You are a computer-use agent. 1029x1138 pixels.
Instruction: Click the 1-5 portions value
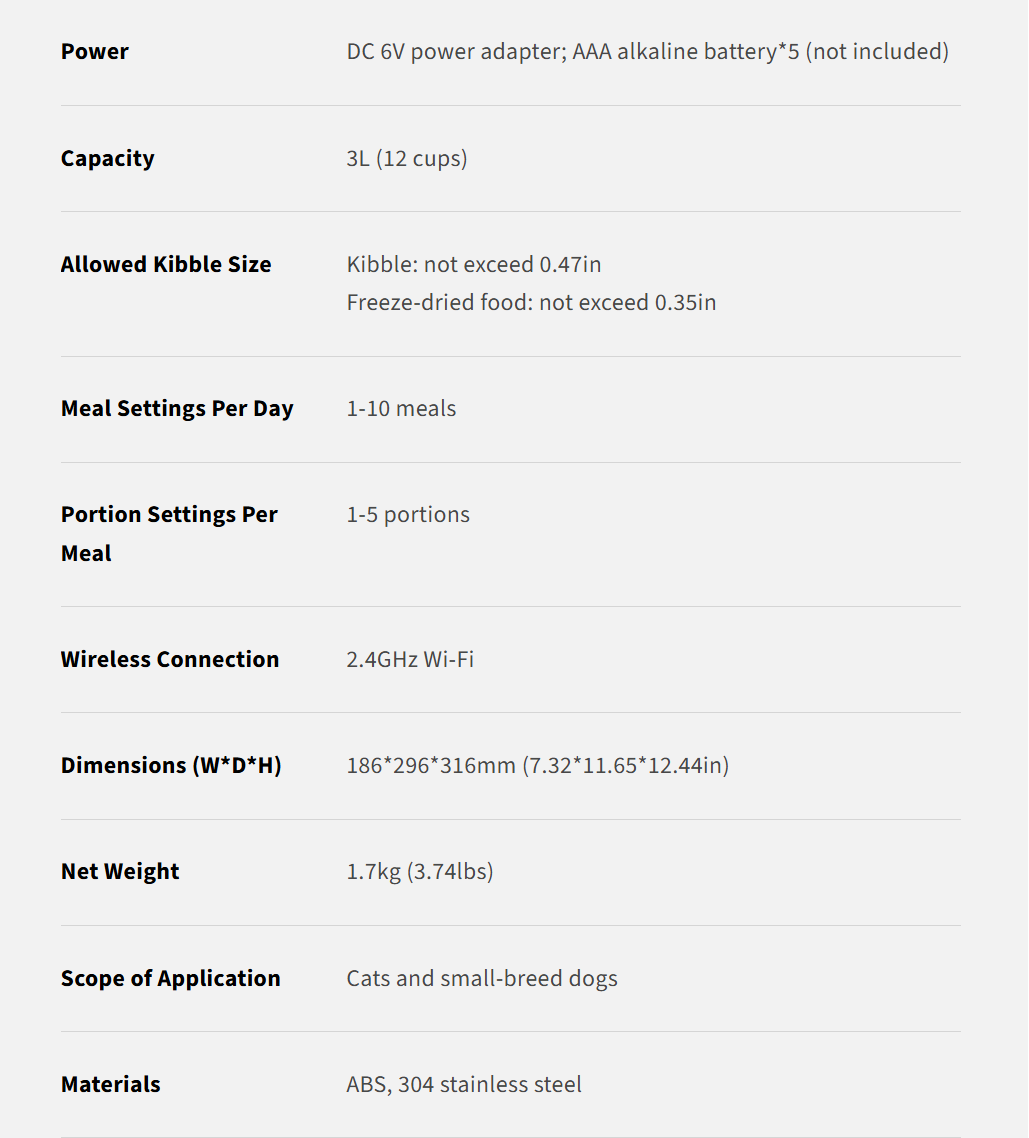pyautogui.click(x=408, y=515)
